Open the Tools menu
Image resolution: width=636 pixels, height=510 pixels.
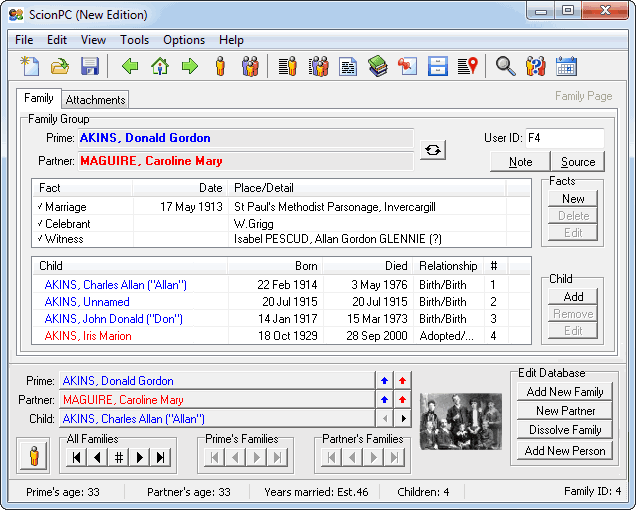134,40
